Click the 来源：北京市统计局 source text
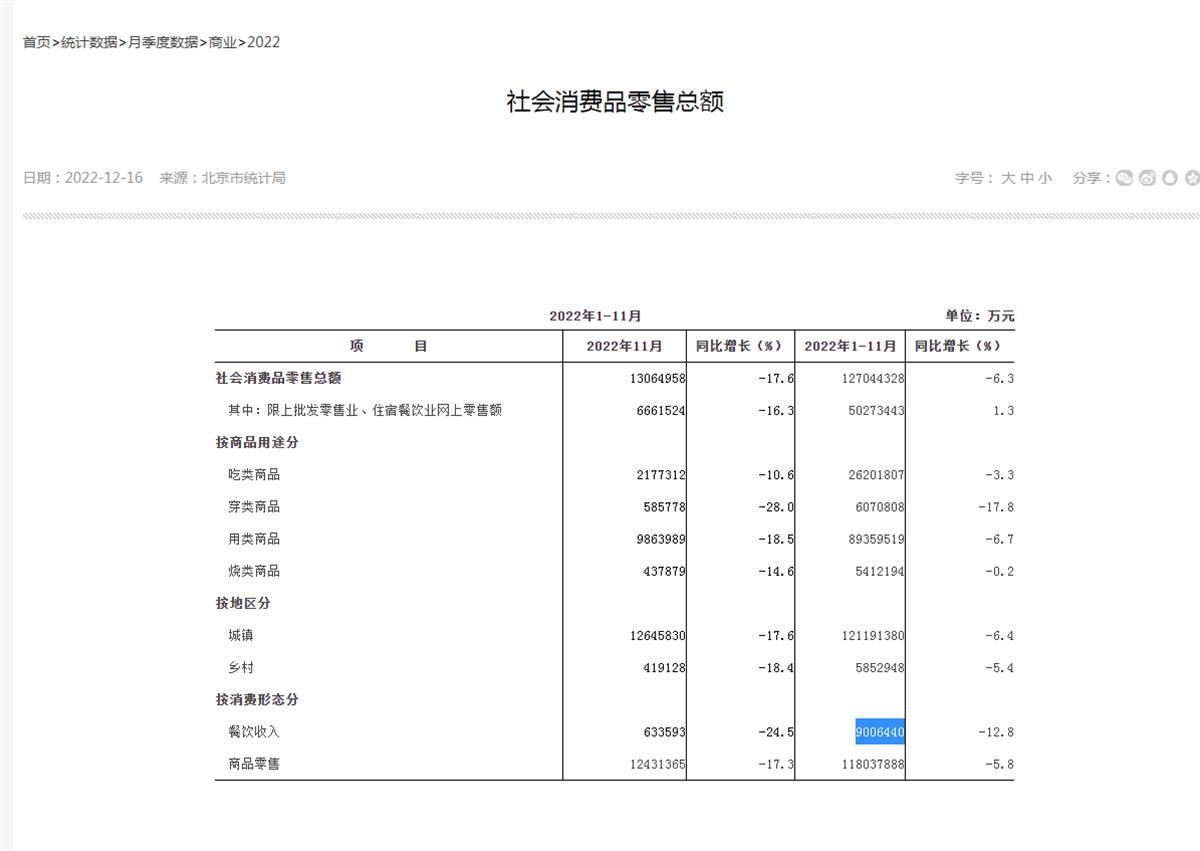Screen dimensions: 1200x851 (x=222, y=178)
